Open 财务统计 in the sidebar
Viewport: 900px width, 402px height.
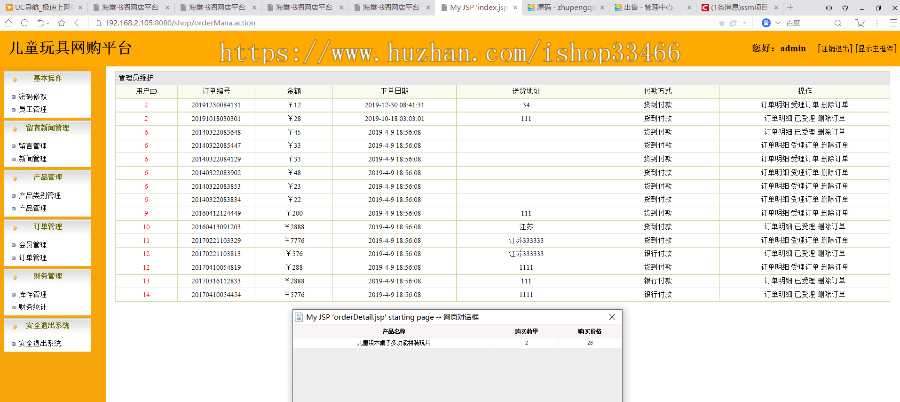click(x=33, y=307)
